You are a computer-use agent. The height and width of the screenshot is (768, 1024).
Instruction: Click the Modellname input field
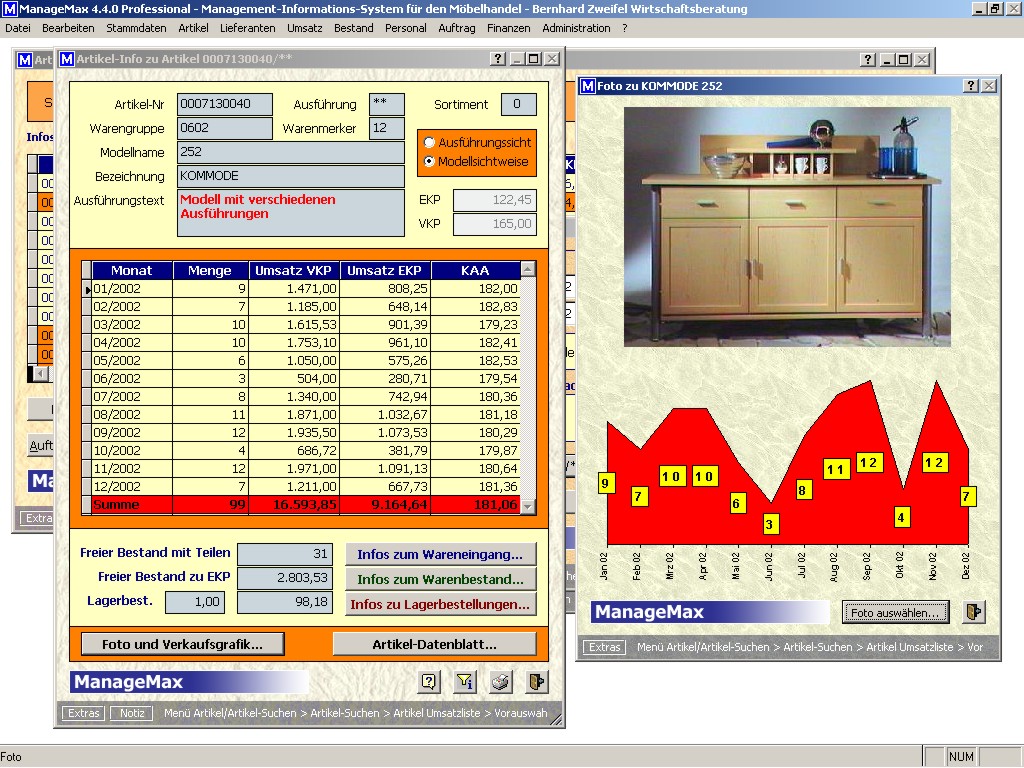(290, 152)
